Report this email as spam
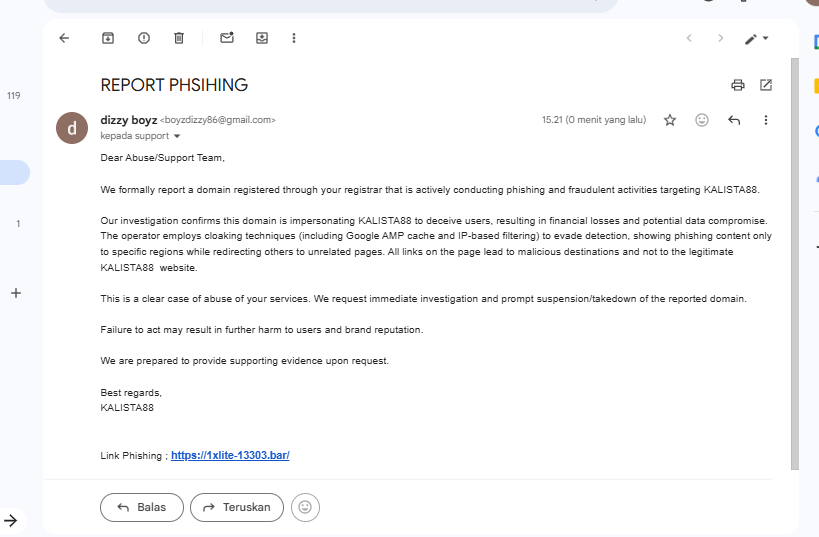This screenshot has height=537, width=819. point(144,38)
